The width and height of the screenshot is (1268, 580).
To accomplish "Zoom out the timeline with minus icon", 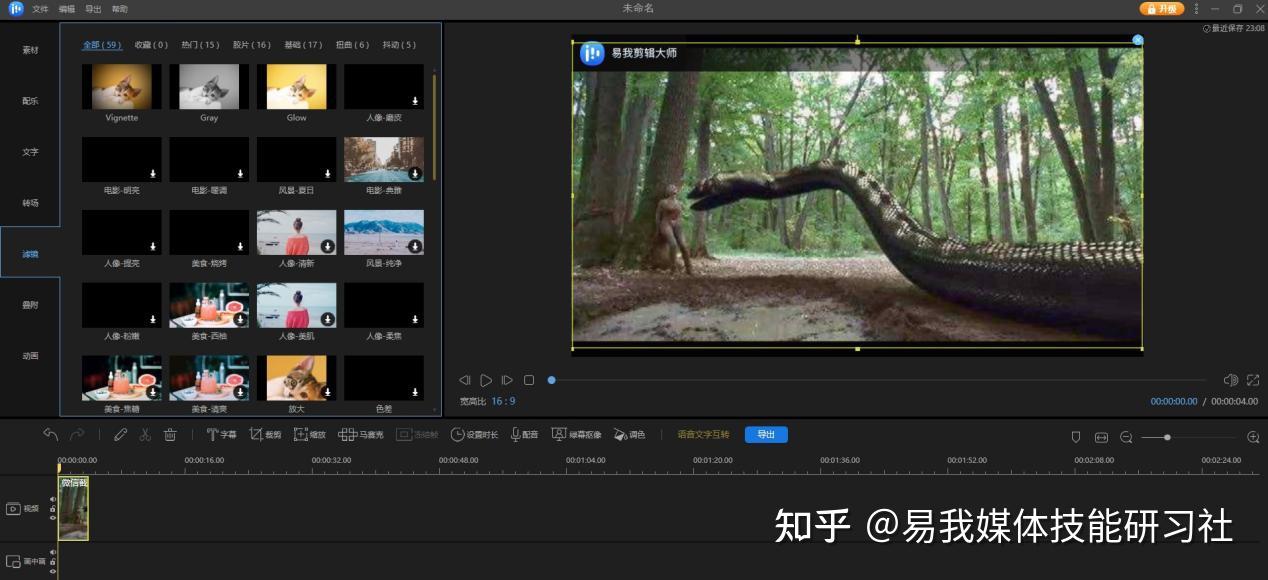I will coord(1126,437).
